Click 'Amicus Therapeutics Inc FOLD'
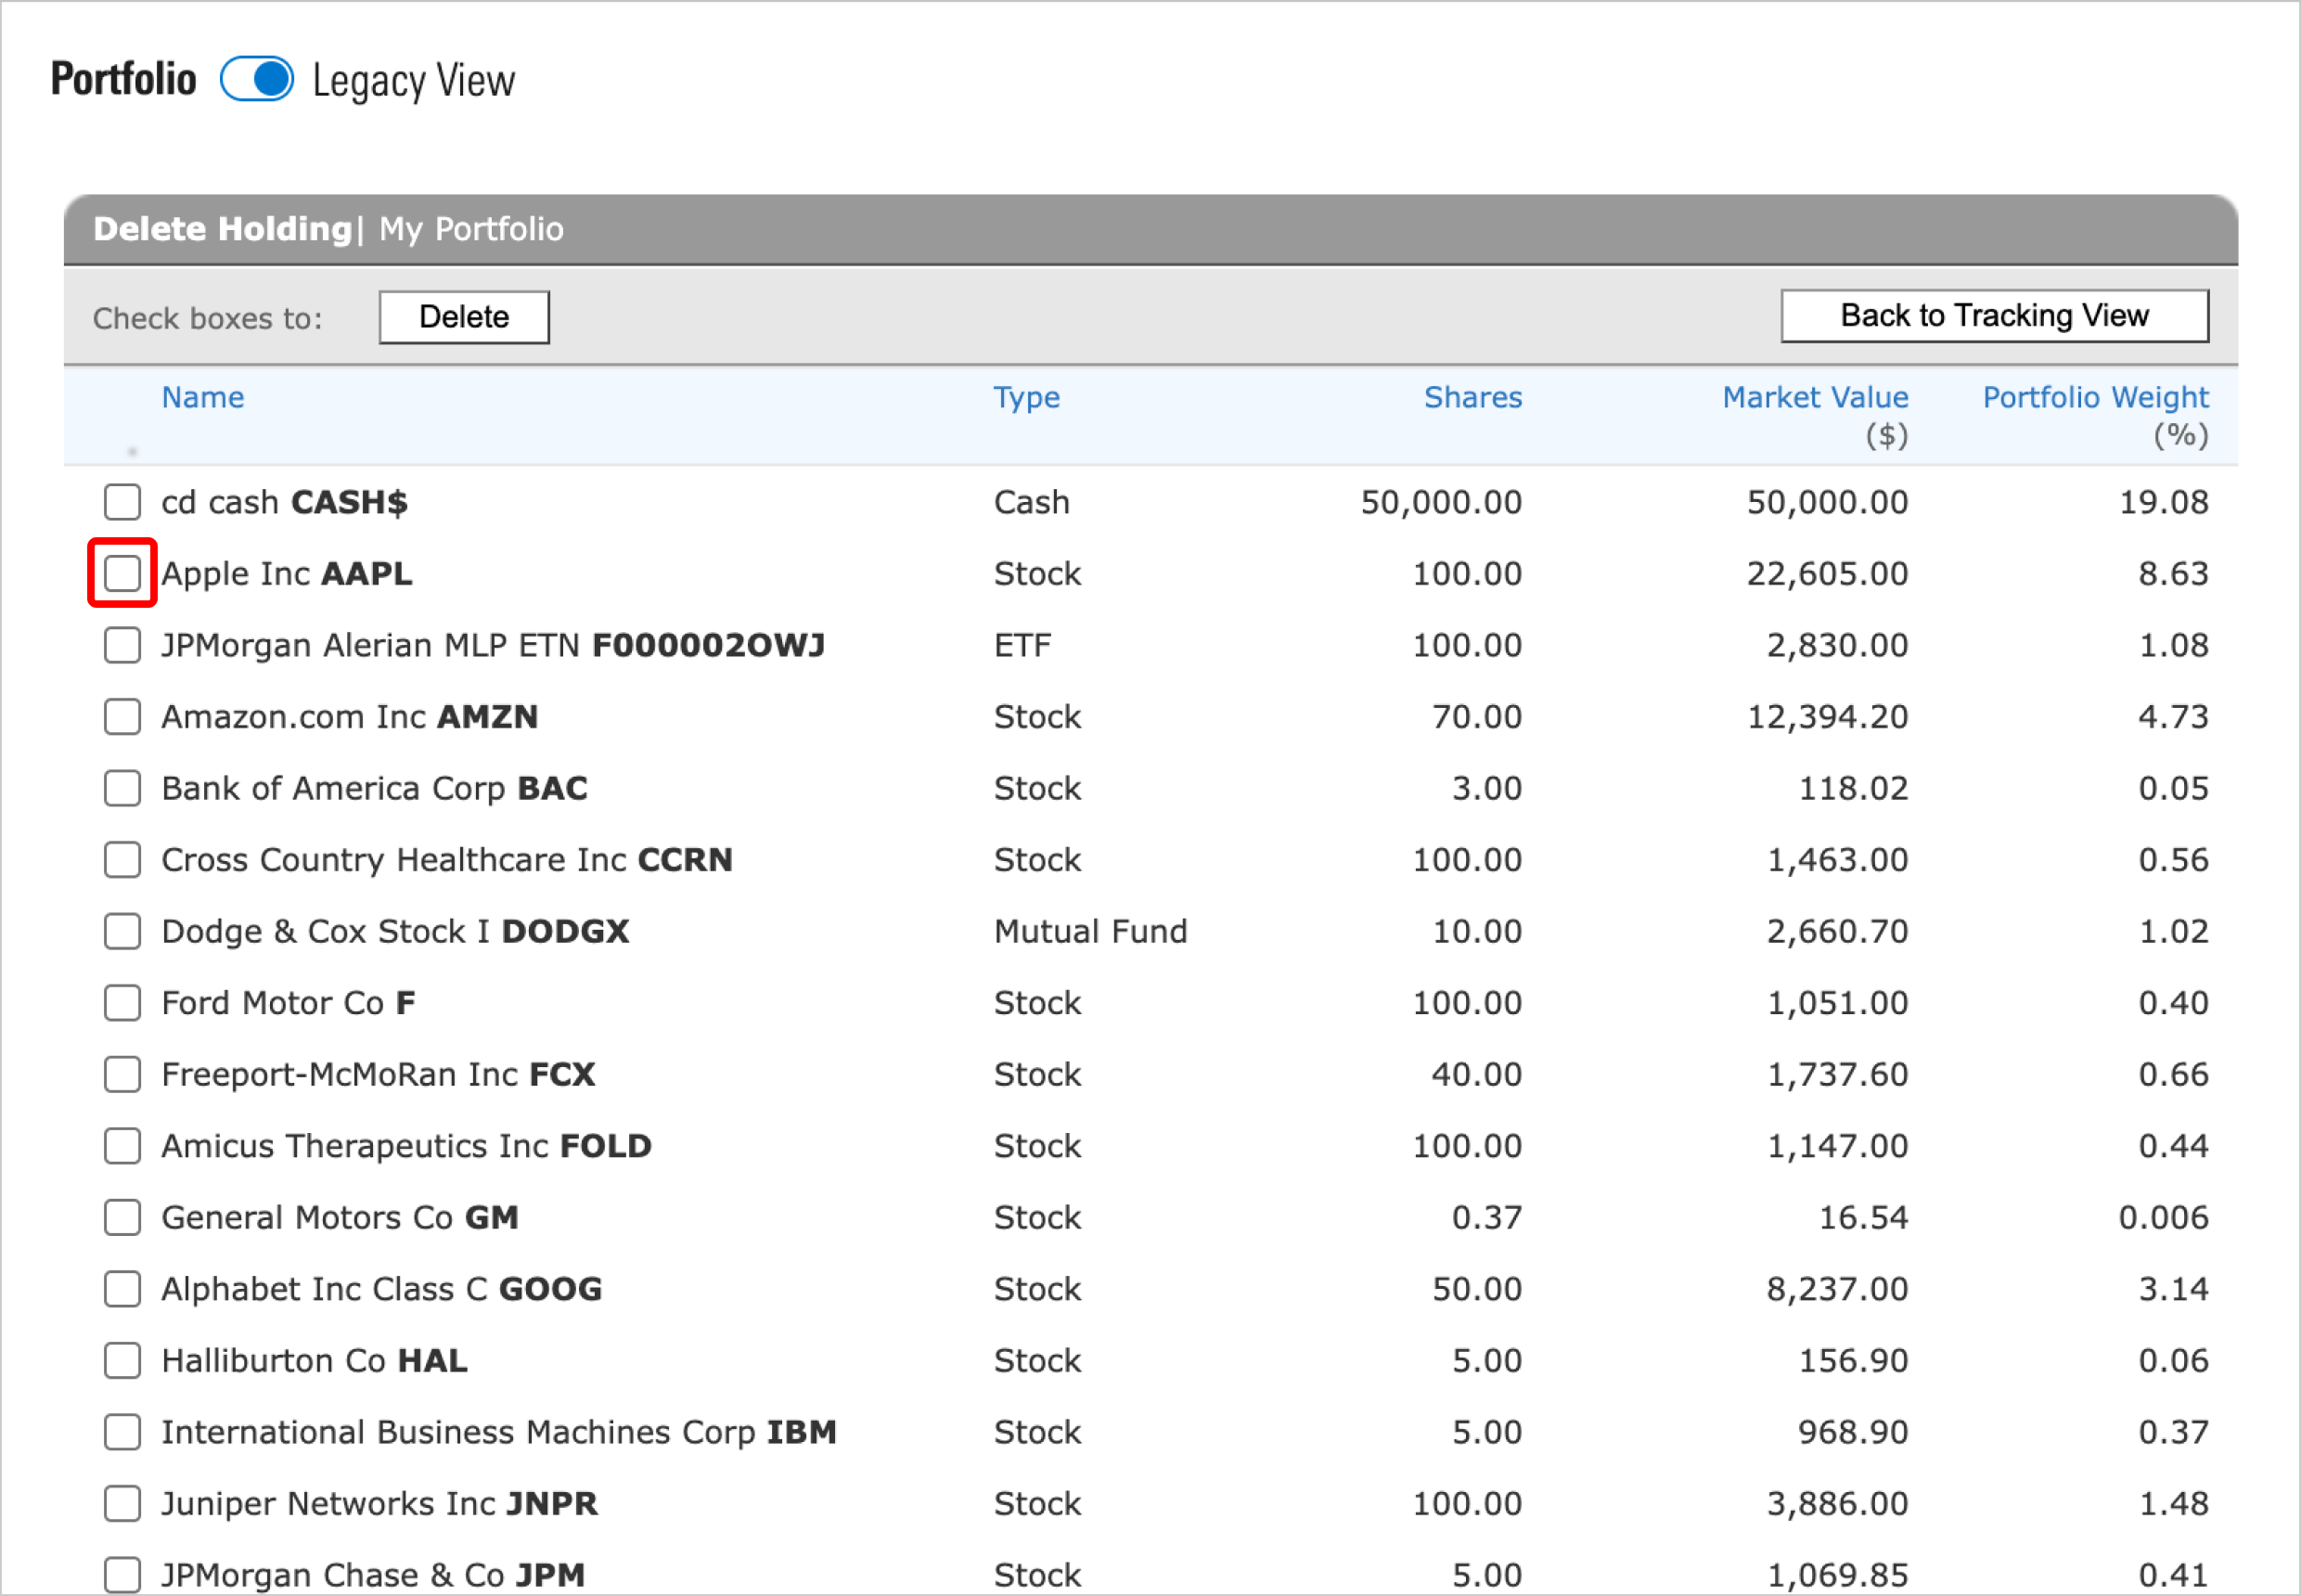2301x1596 pixels. tap(407, 1145)
